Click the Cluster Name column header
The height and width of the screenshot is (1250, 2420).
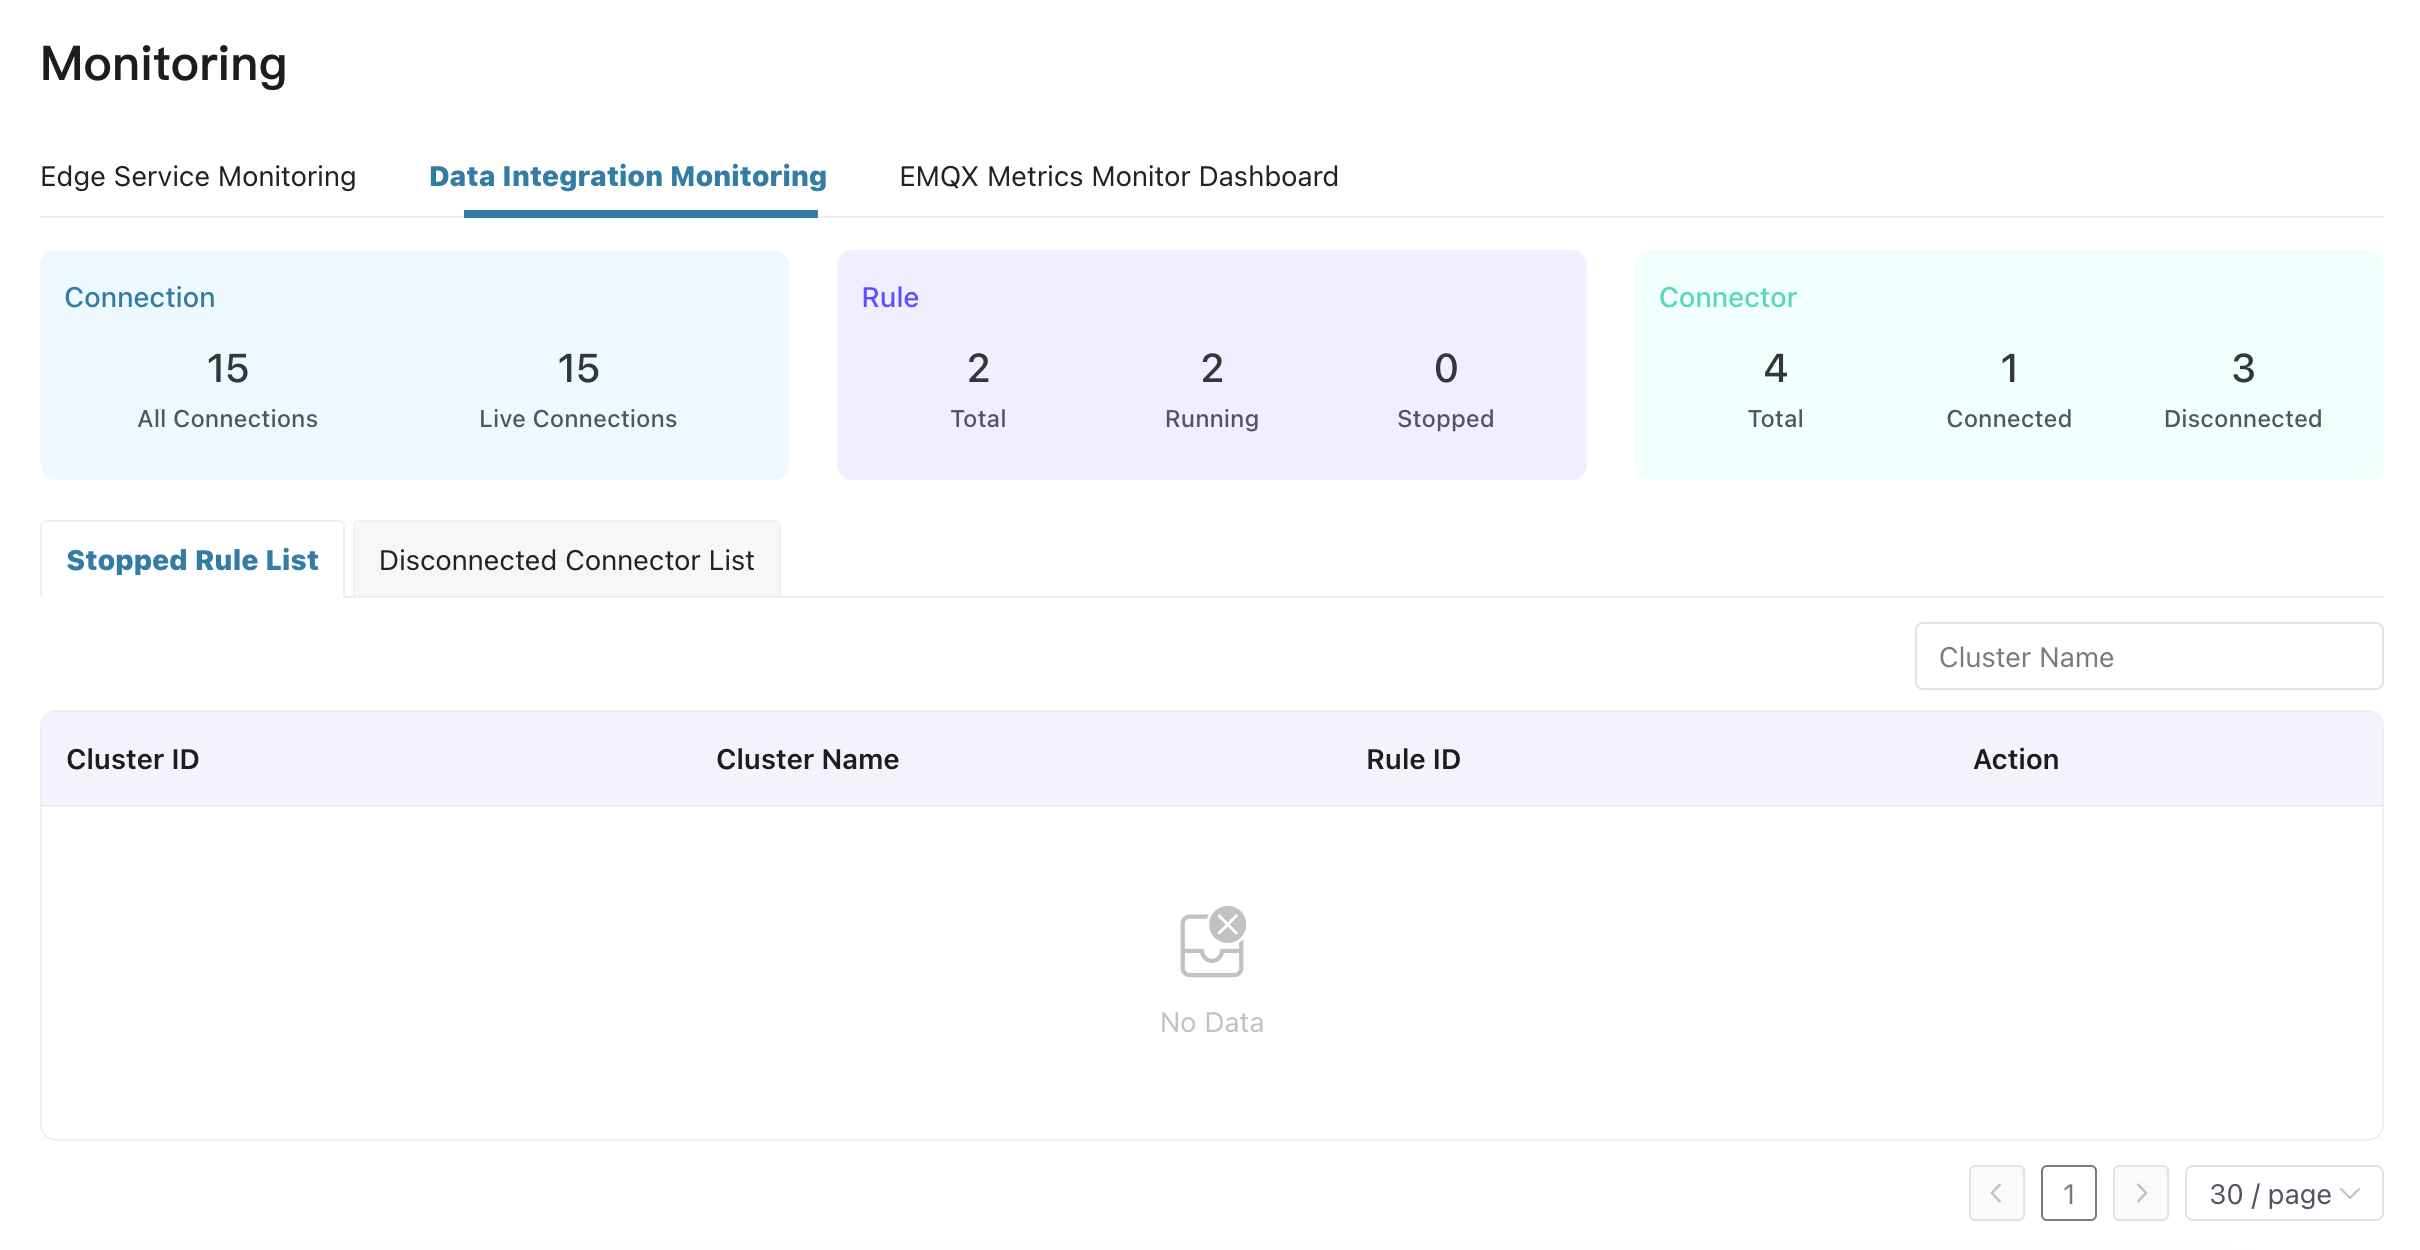pyautogui.click(x=807, y=759)
